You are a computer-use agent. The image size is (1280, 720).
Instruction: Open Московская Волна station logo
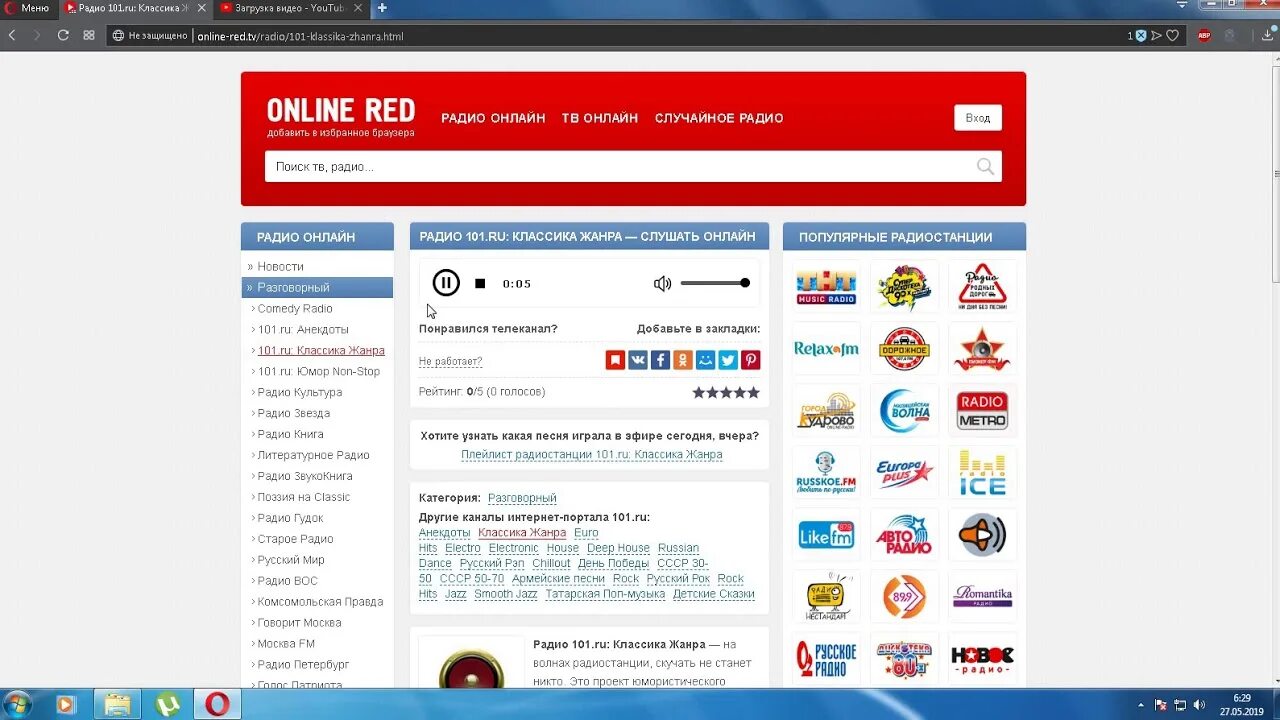[x=904, y=411]
